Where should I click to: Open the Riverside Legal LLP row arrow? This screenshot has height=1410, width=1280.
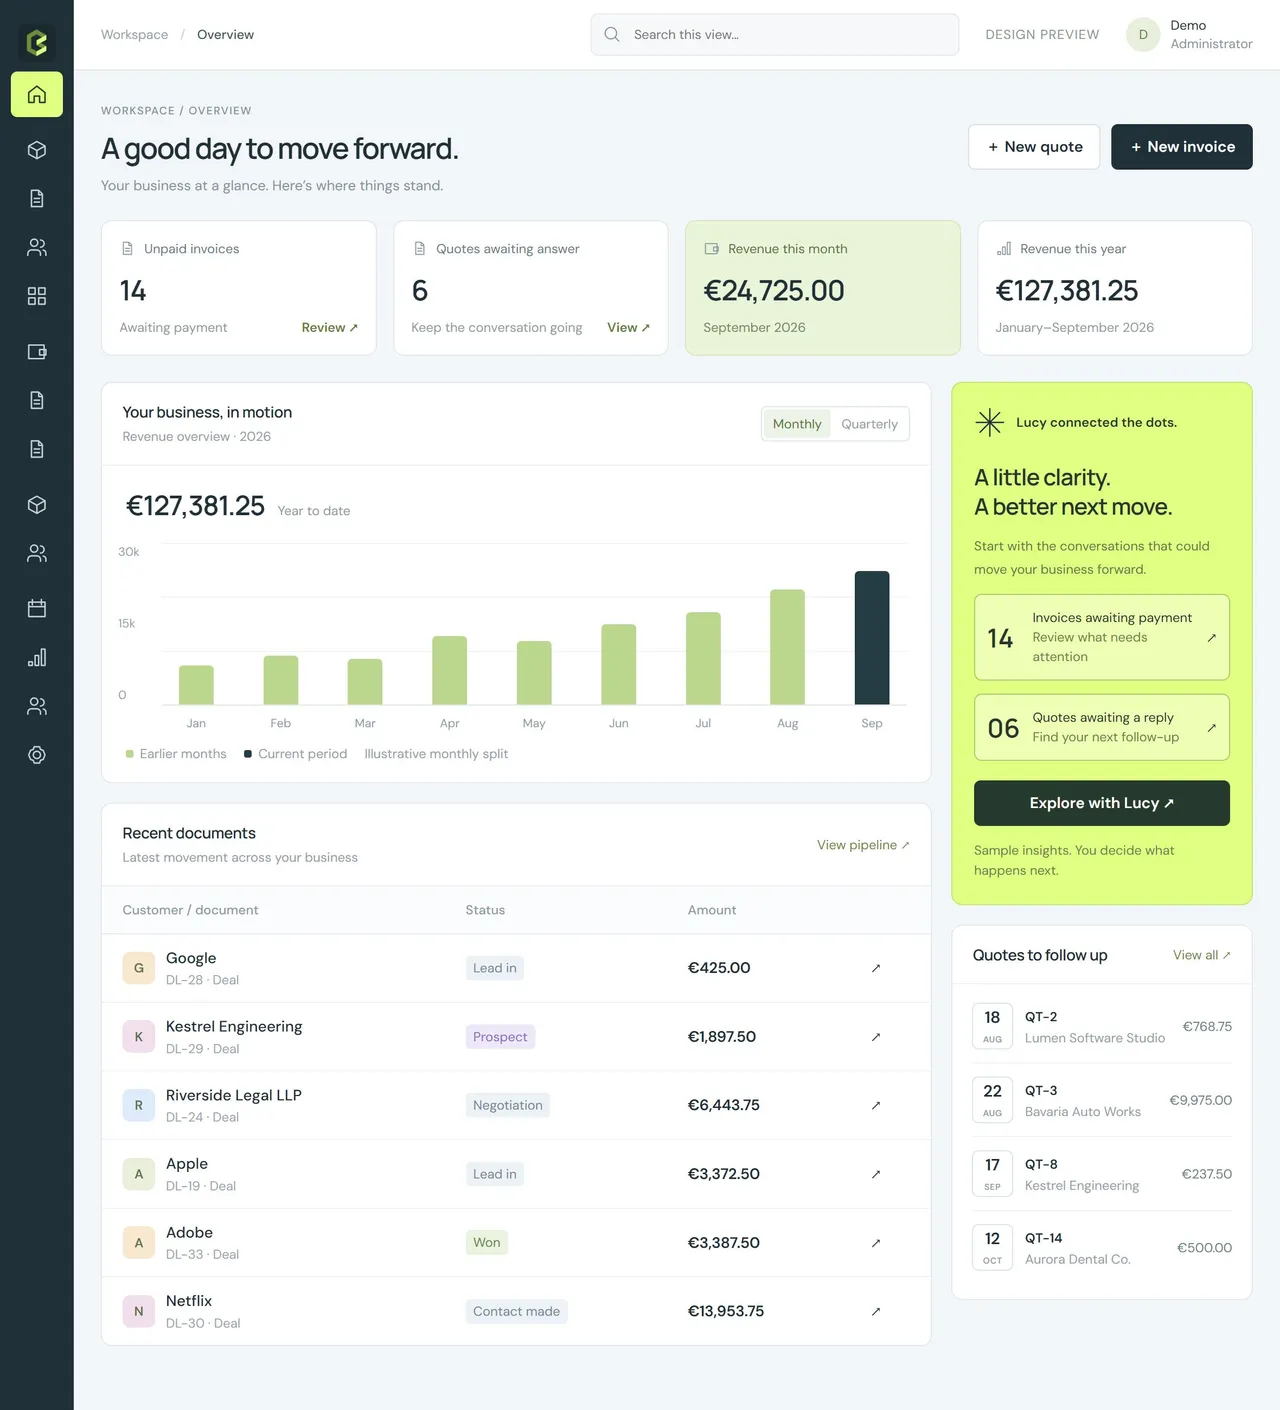pos(876,1105)
